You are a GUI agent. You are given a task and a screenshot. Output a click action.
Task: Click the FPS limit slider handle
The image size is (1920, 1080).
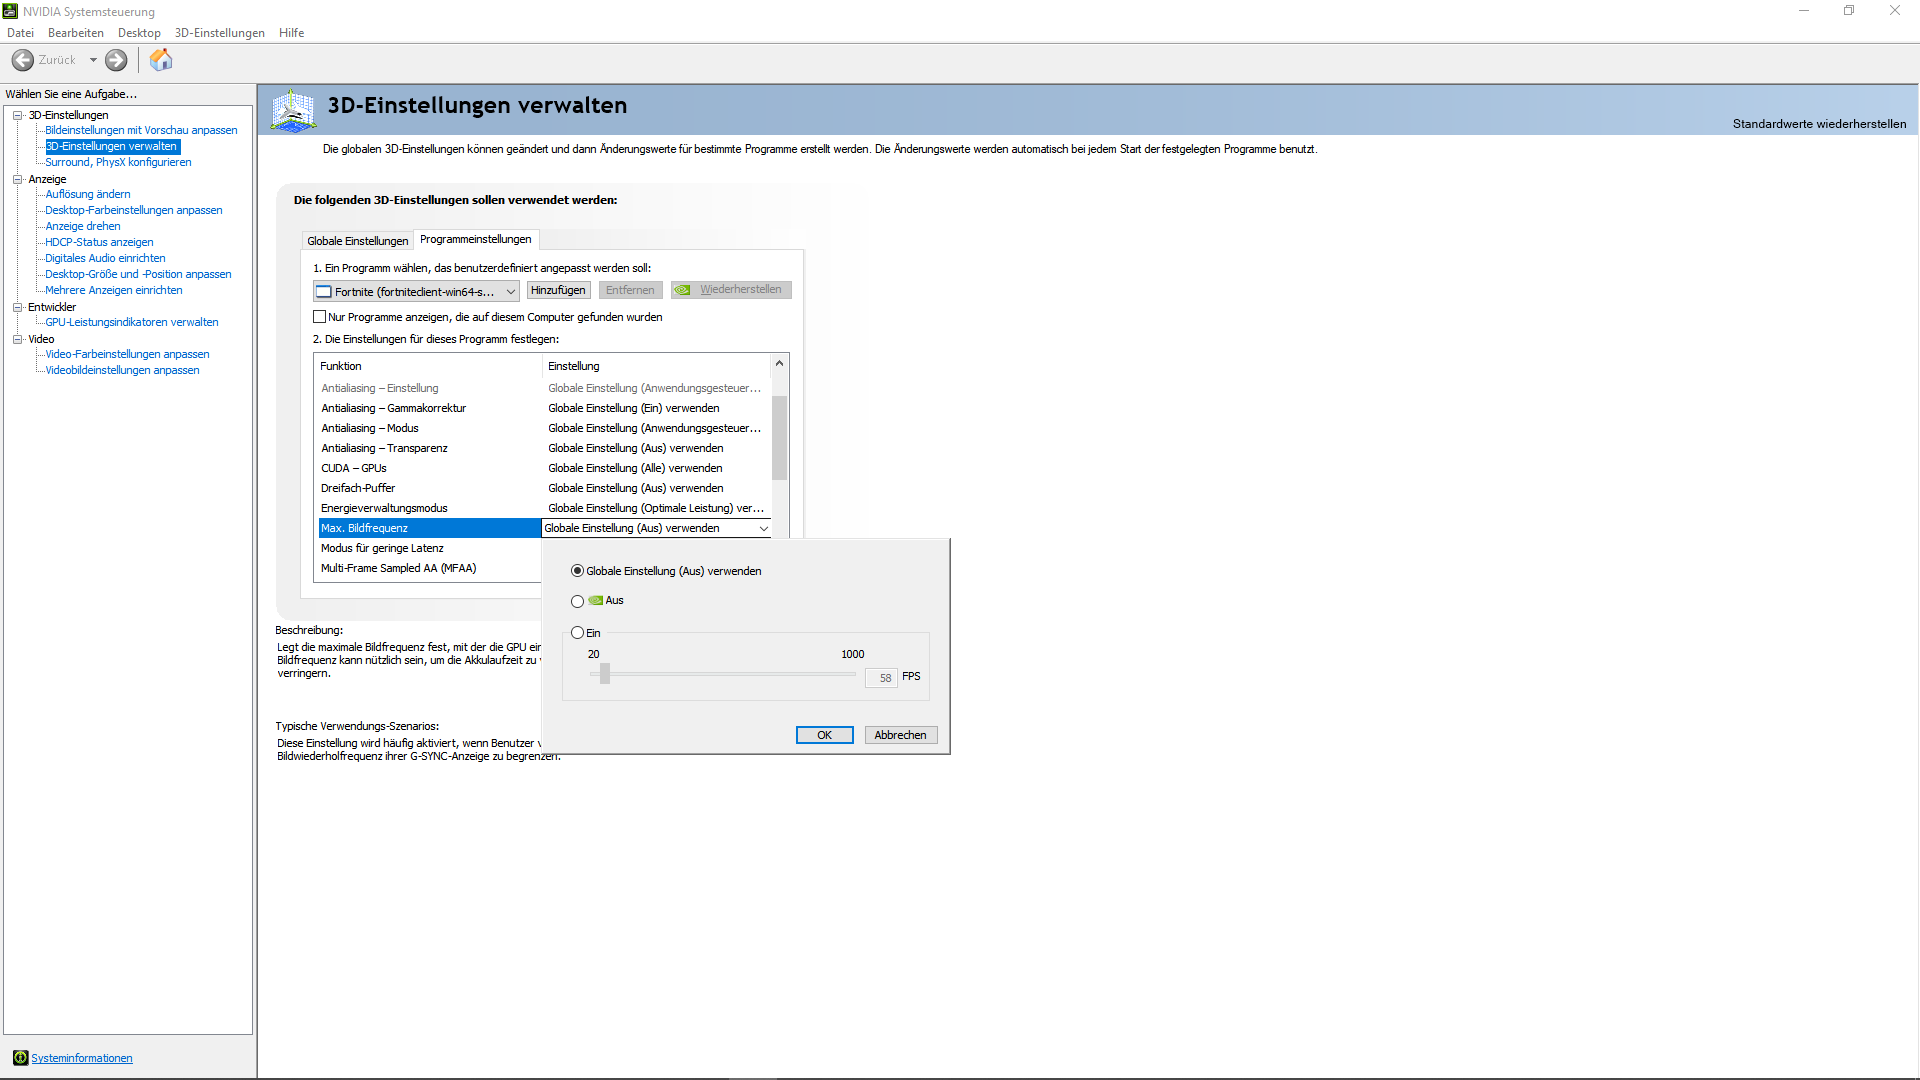pos(605,675)
